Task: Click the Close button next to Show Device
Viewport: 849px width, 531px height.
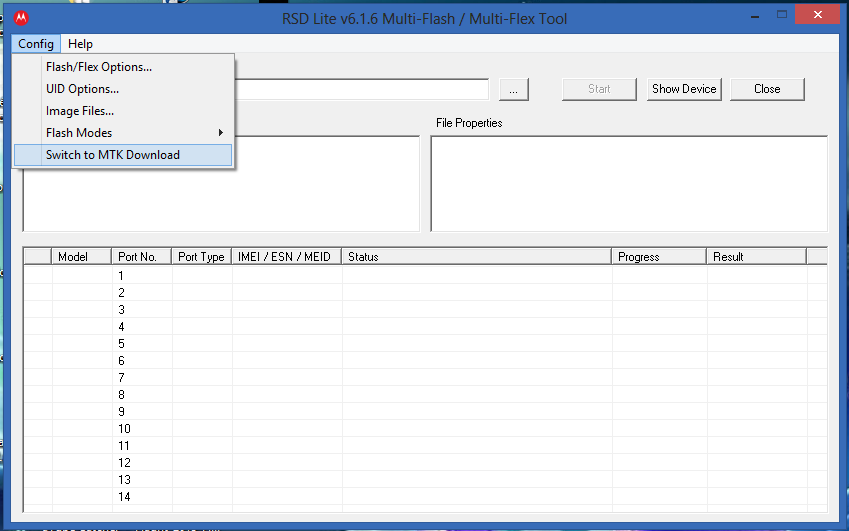Action: pos(767,89)
